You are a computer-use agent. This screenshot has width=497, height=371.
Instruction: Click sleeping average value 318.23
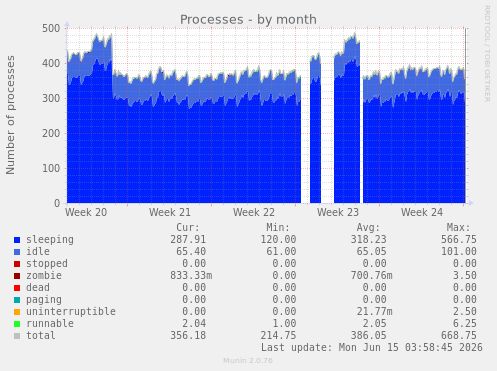point(369,240)
